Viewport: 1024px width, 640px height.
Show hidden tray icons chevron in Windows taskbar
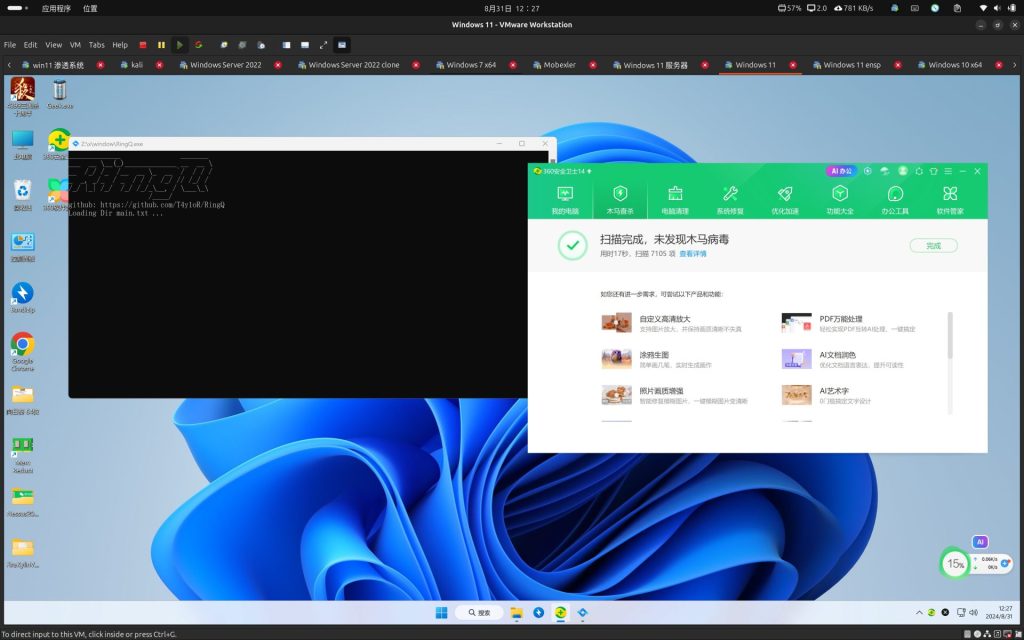[x=919, y=613]
